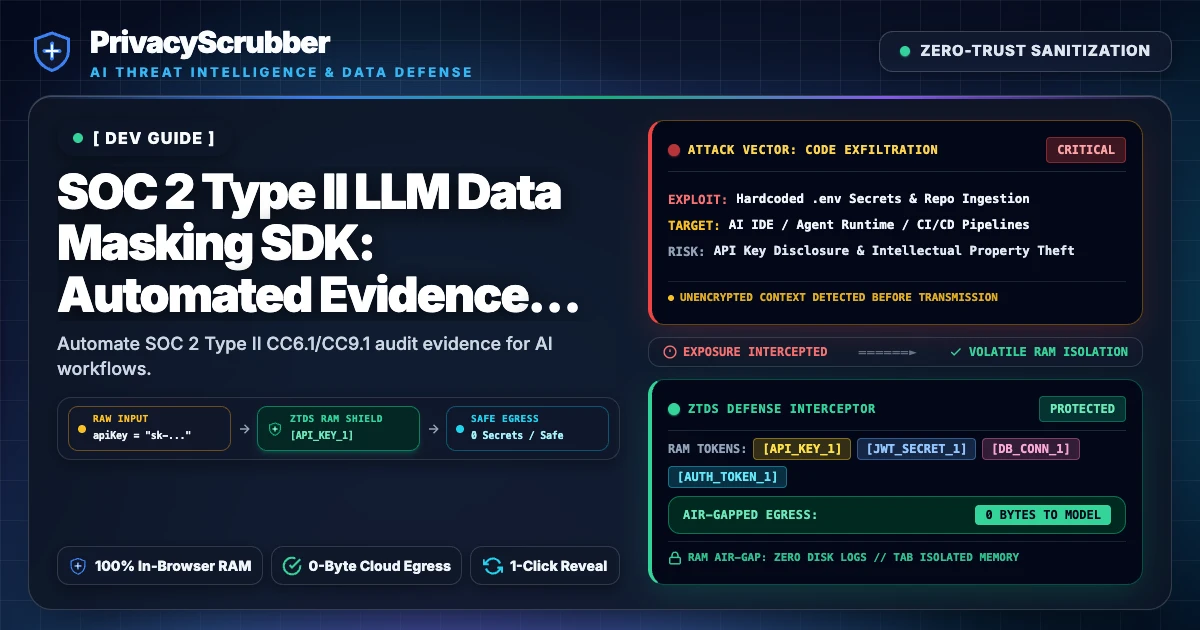The height and width of the screenshot is (630, 1200).
Task: Click the Risk: API Key Disclosure line
Action: (871, 251)
